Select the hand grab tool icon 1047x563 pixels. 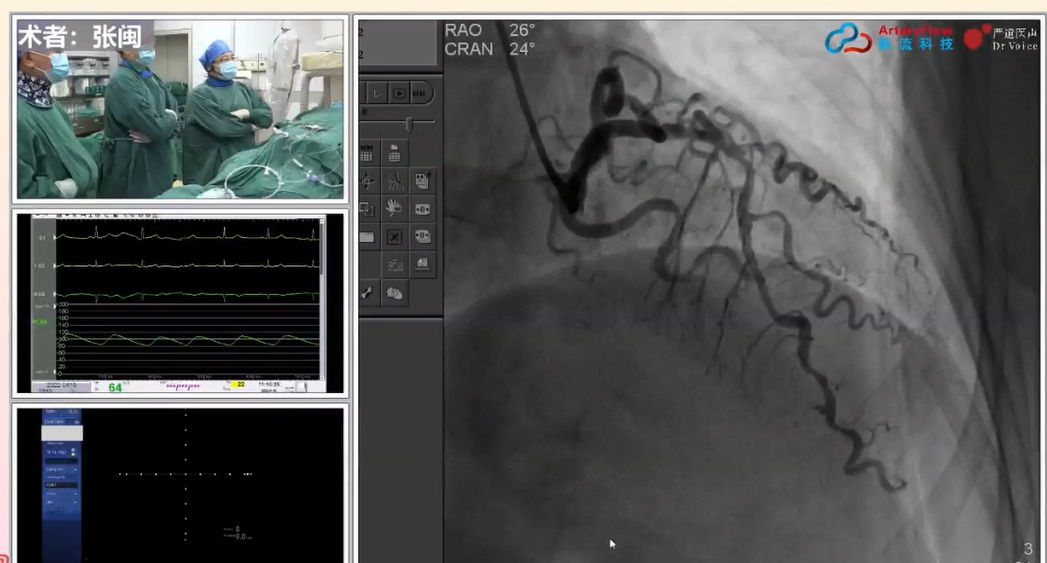coord(394,208)
